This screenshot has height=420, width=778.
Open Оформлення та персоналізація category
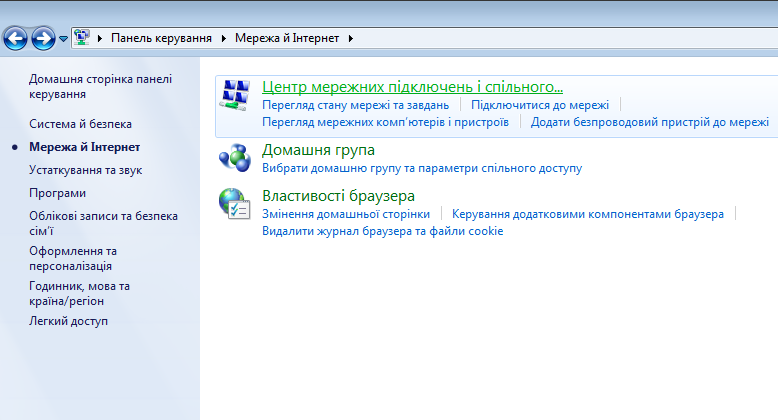(x=73, y=258)
